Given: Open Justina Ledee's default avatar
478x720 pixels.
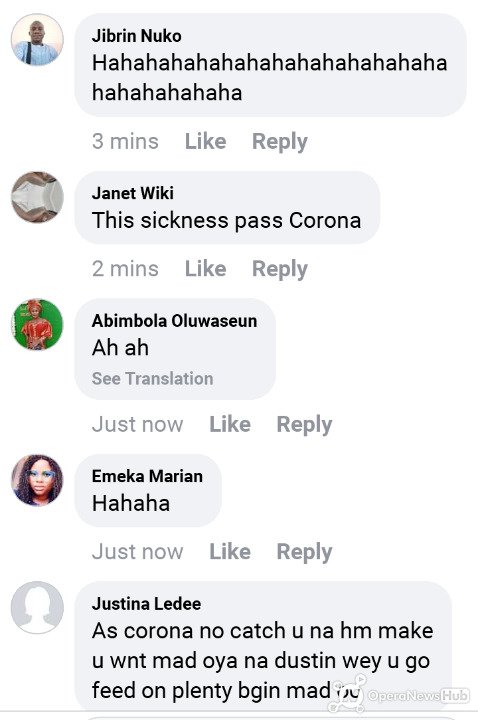Looking at the screenshot, I should coord(37,608).
